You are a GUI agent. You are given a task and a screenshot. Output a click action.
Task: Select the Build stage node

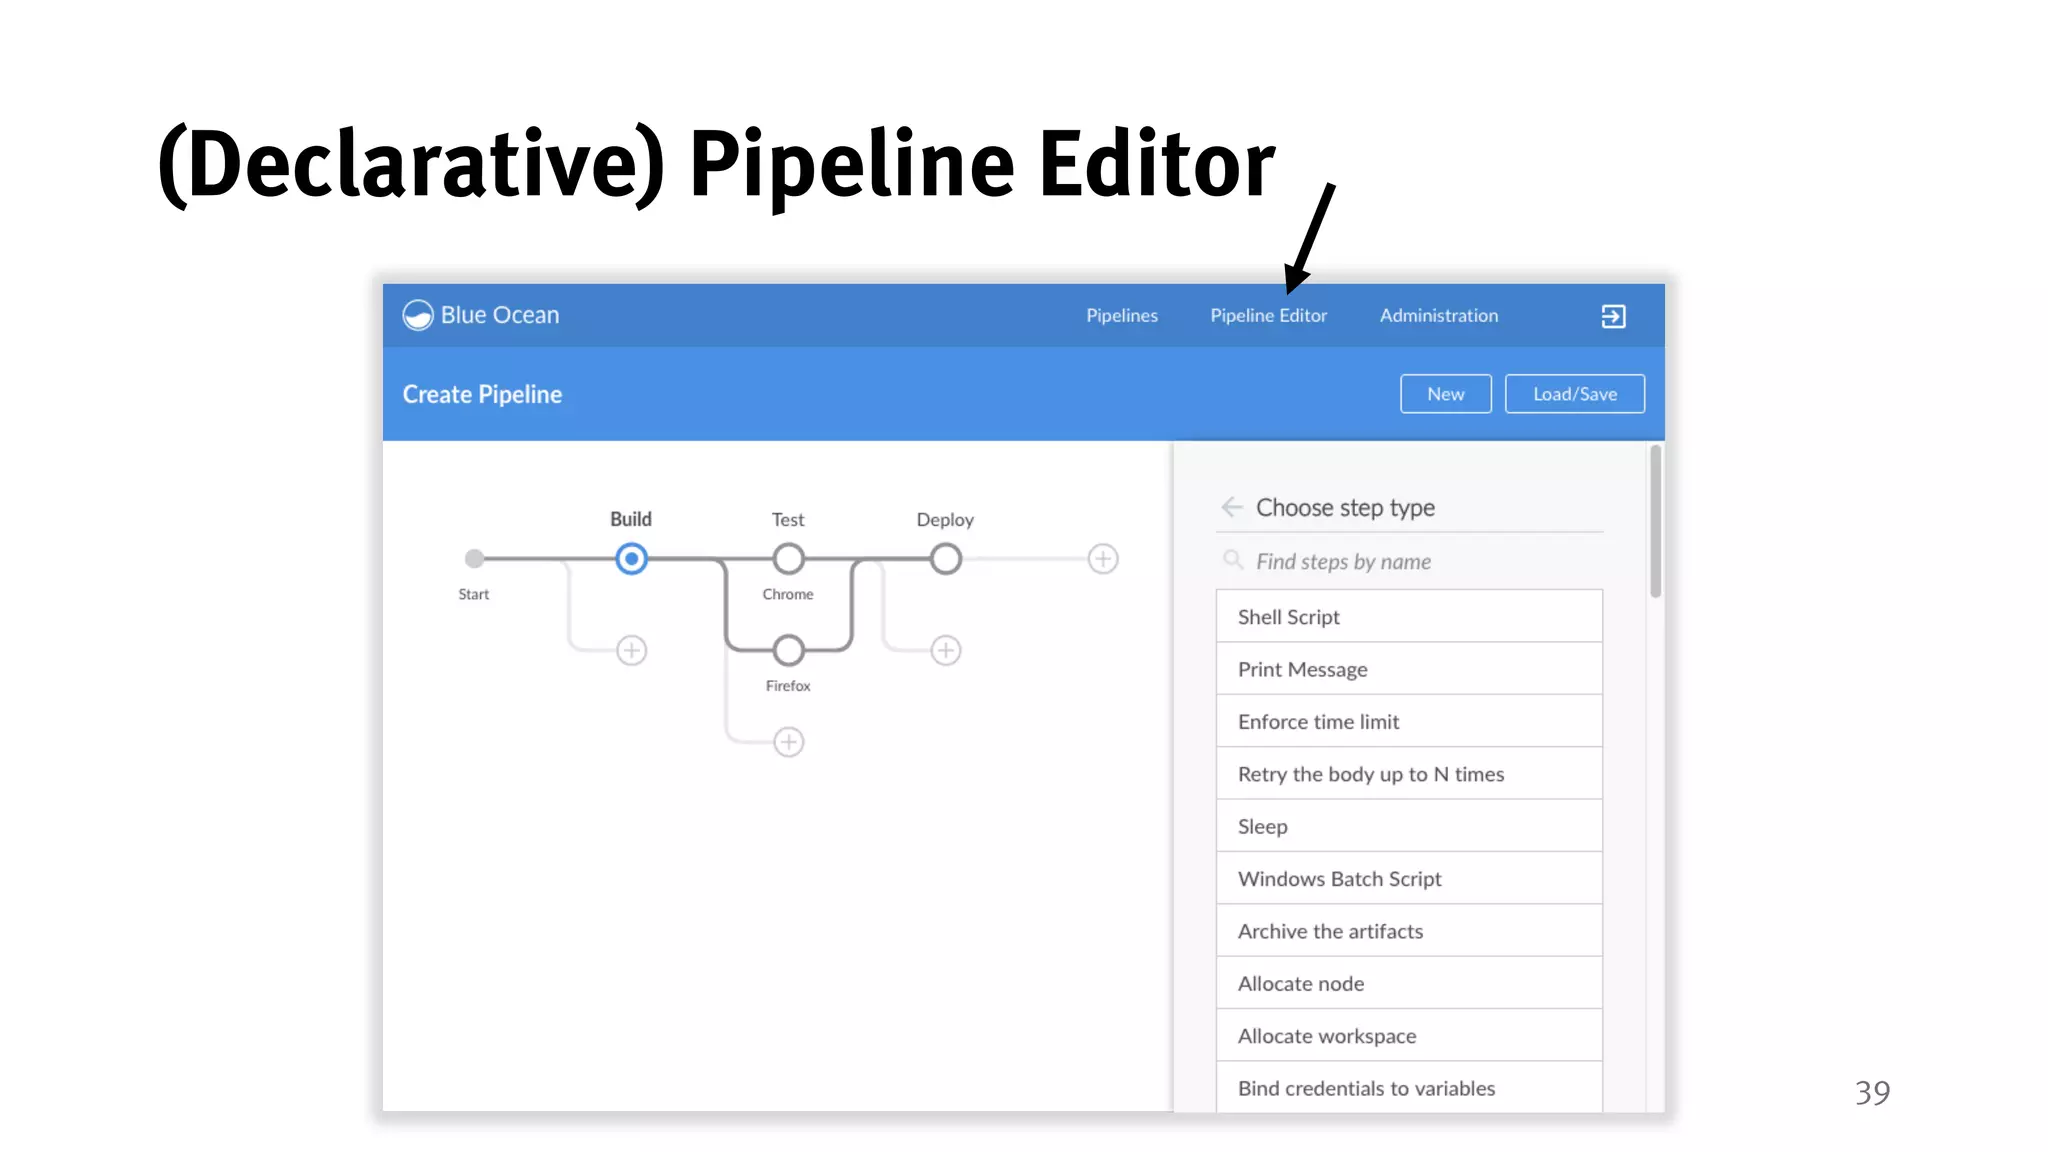631,558
